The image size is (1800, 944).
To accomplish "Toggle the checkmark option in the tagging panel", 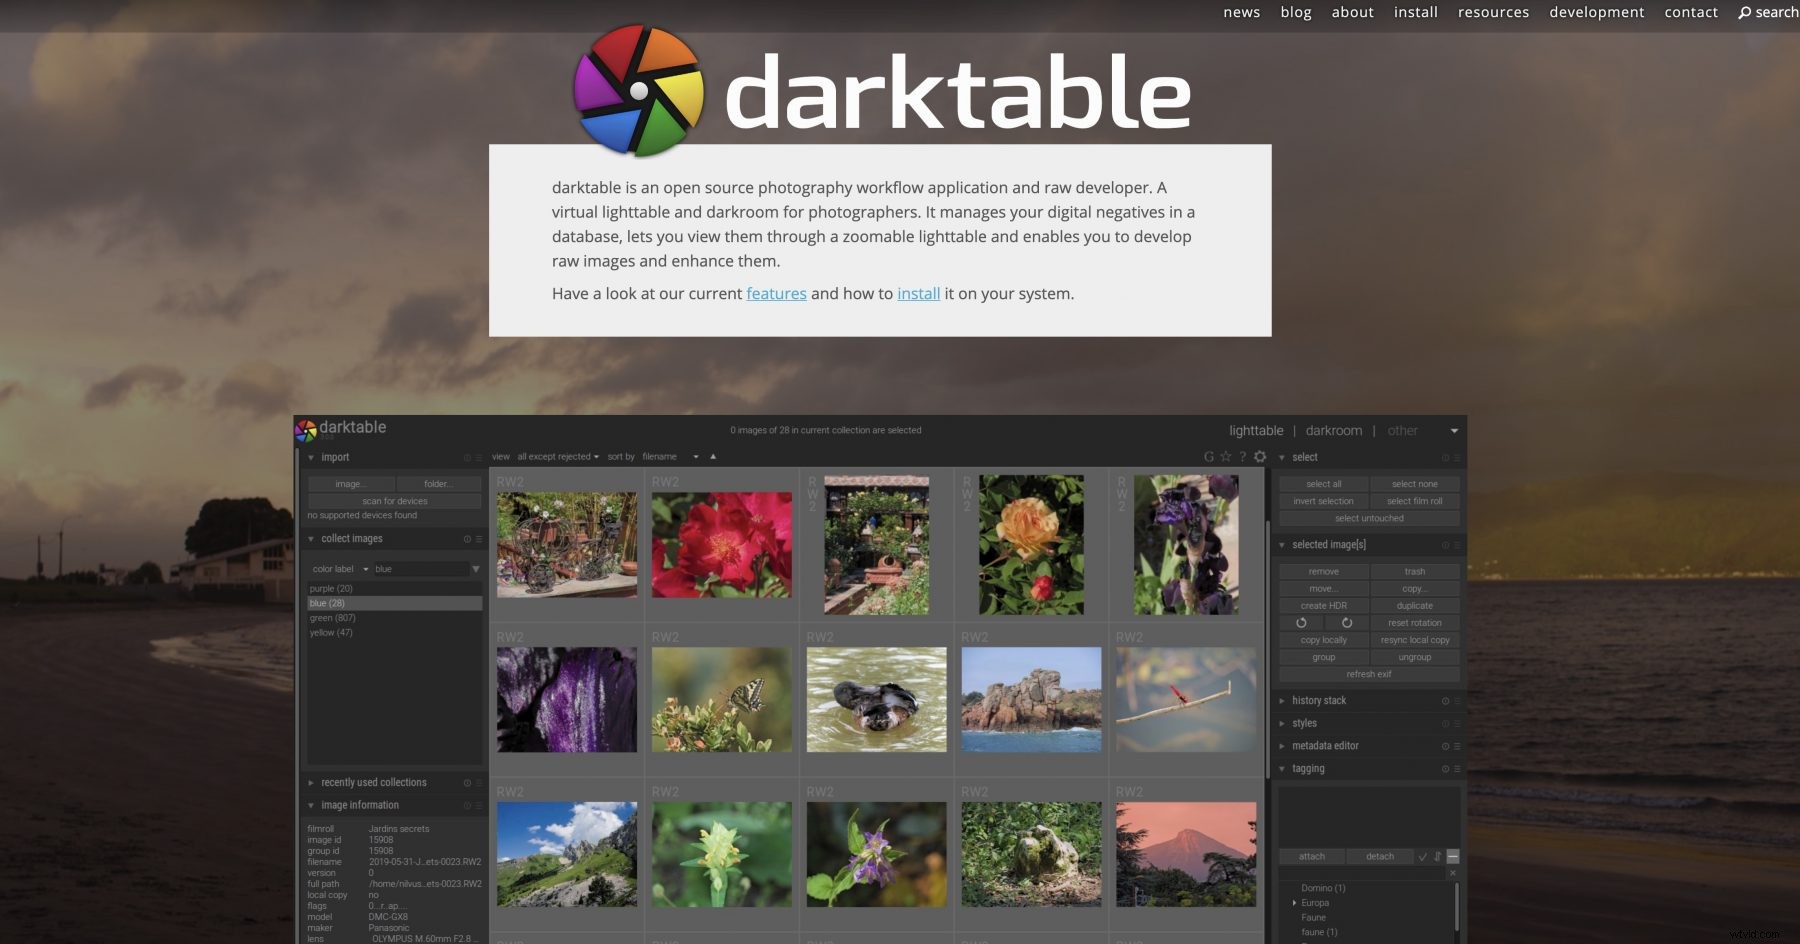I will (x=1423, y=857).
